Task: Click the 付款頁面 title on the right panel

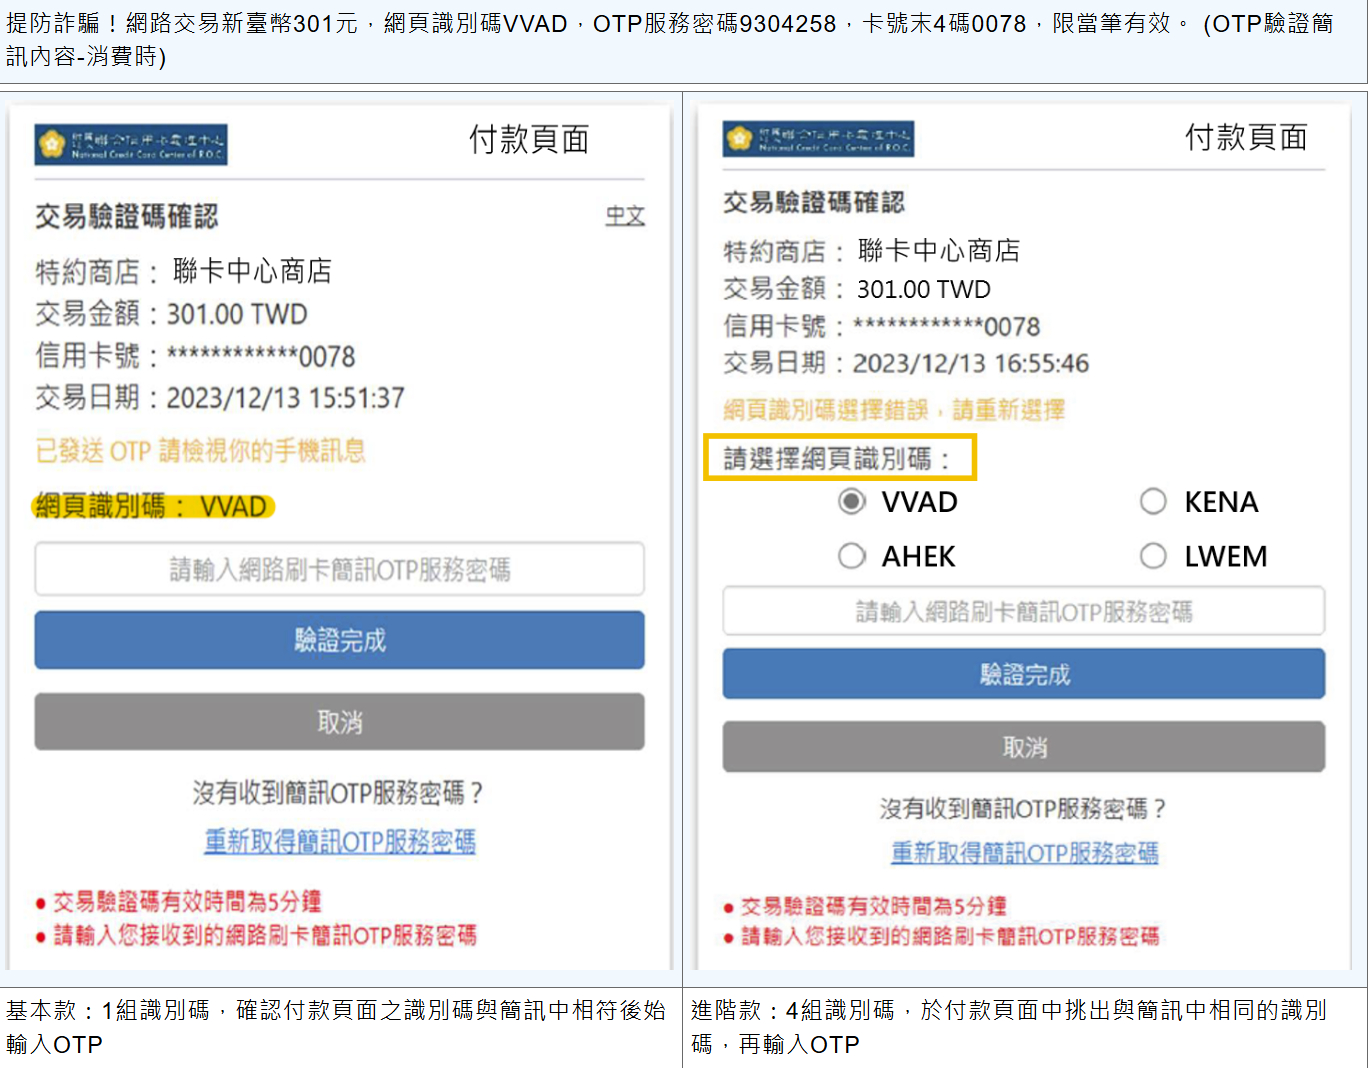Action: [1247, 138]
